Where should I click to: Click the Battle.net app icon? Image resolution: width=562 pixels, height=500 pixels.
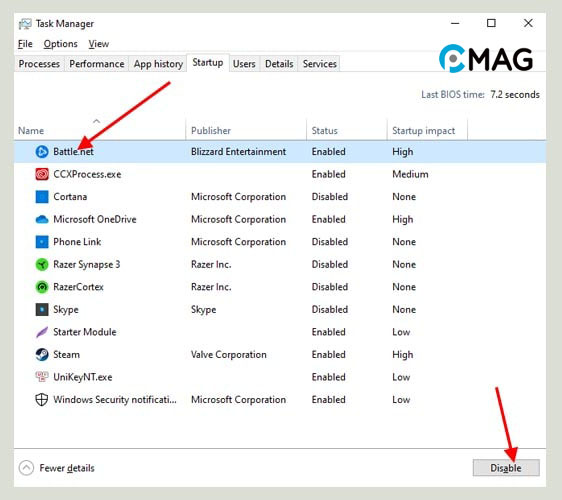tap(42, 152)
